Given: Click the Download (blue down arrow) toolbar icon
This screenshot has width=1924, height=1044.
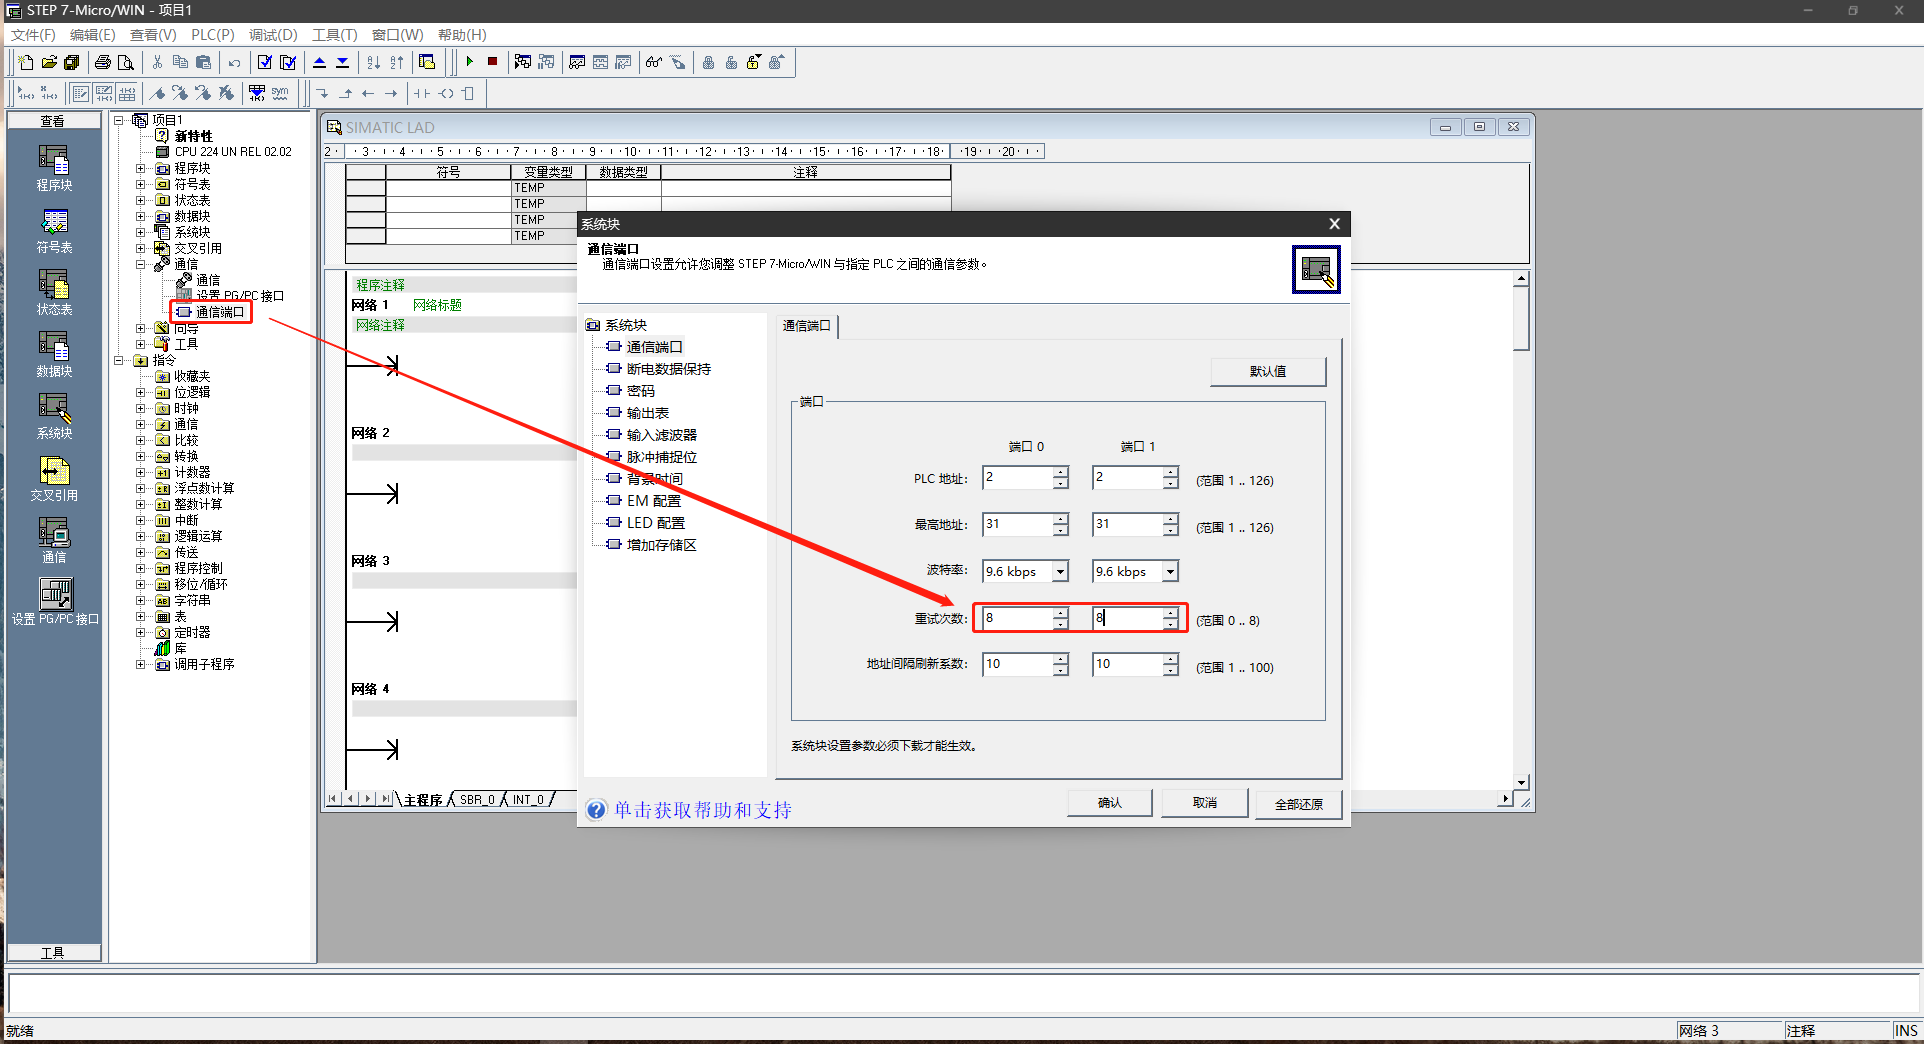Looking at the screenshot, I should coord(342,62).
